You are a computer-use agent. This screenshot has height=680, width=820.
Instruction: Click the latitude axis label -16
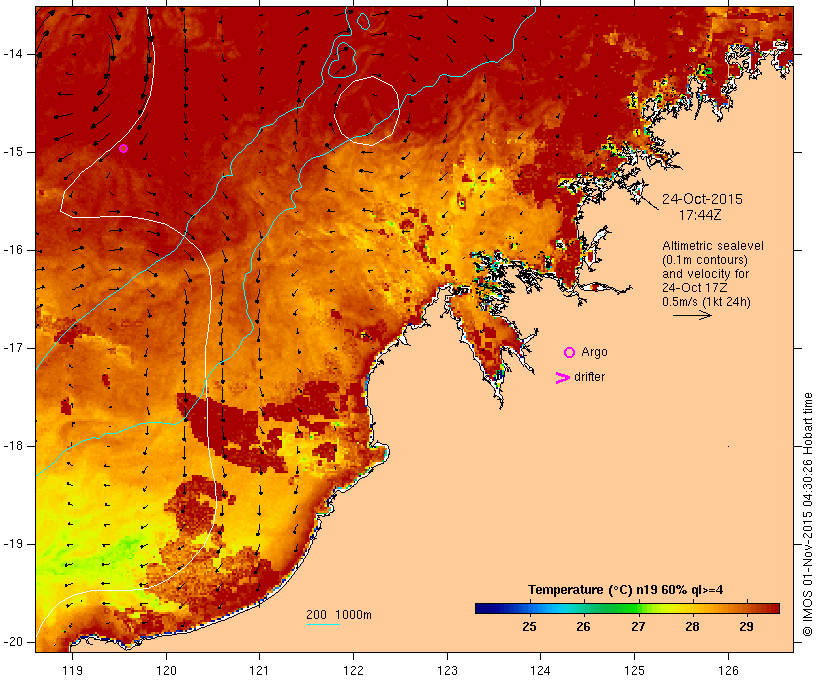[x=13, y=250]
